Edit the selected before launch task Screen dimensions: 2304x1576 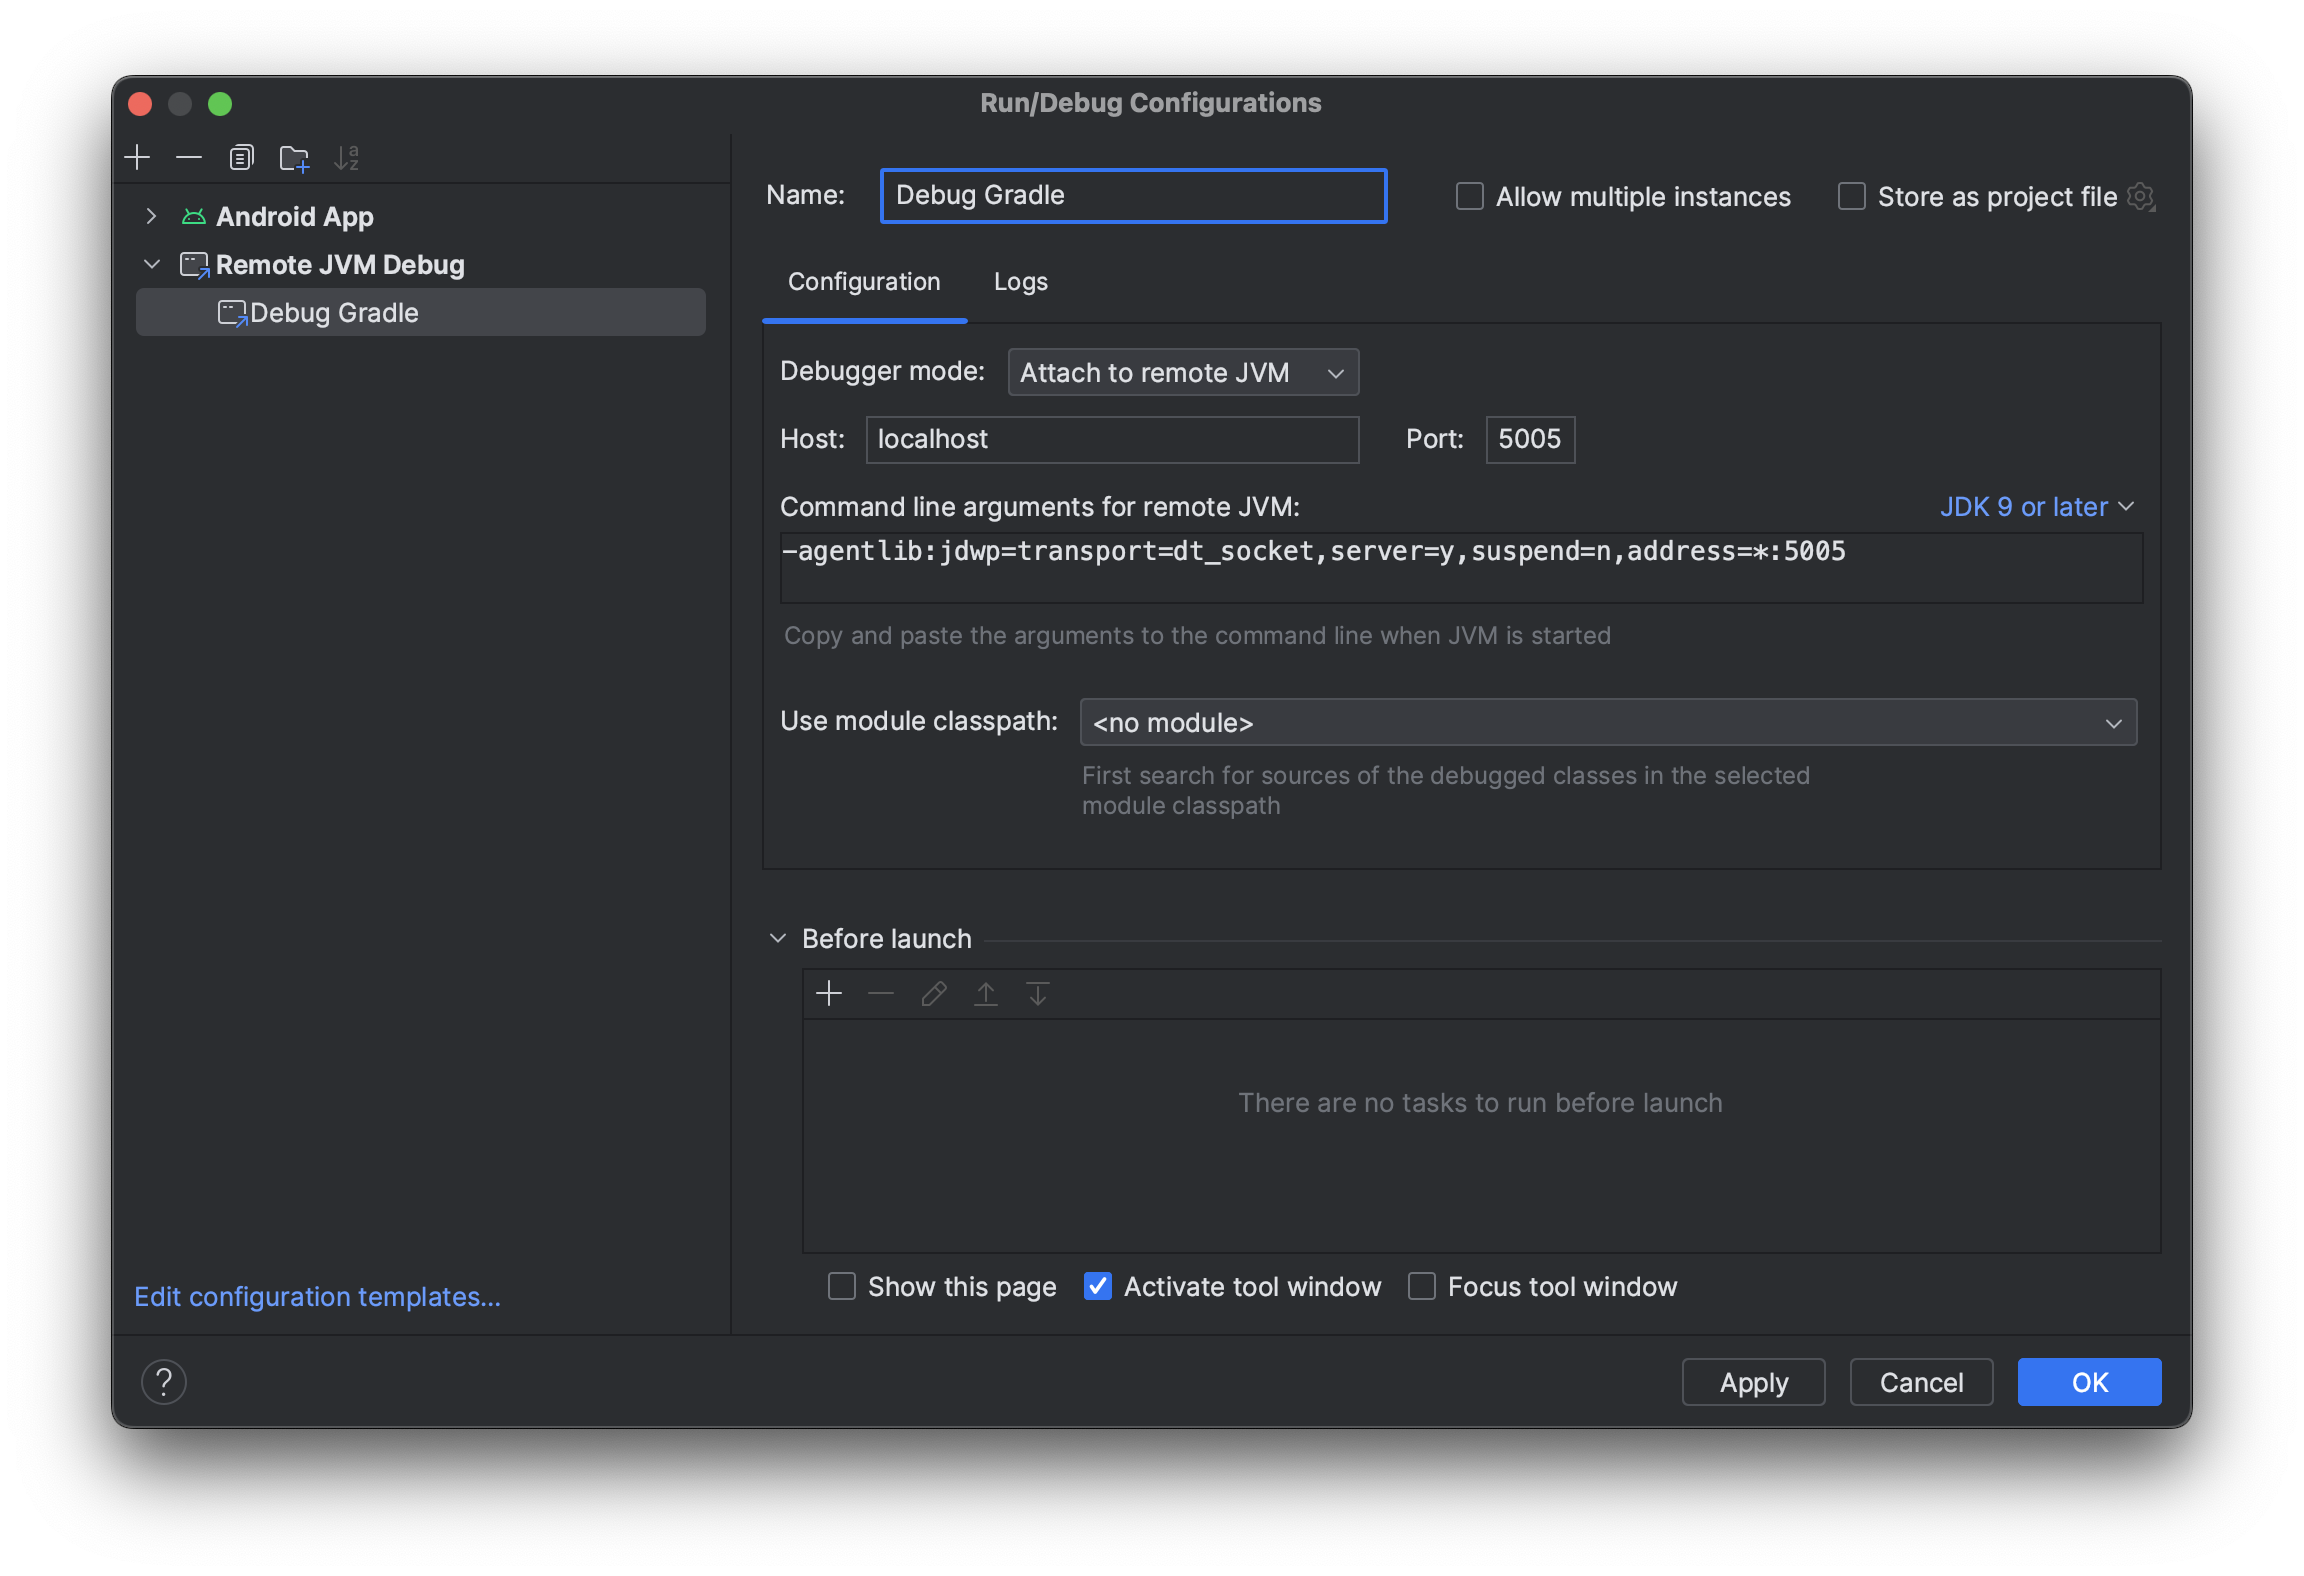tap(933, 994)
